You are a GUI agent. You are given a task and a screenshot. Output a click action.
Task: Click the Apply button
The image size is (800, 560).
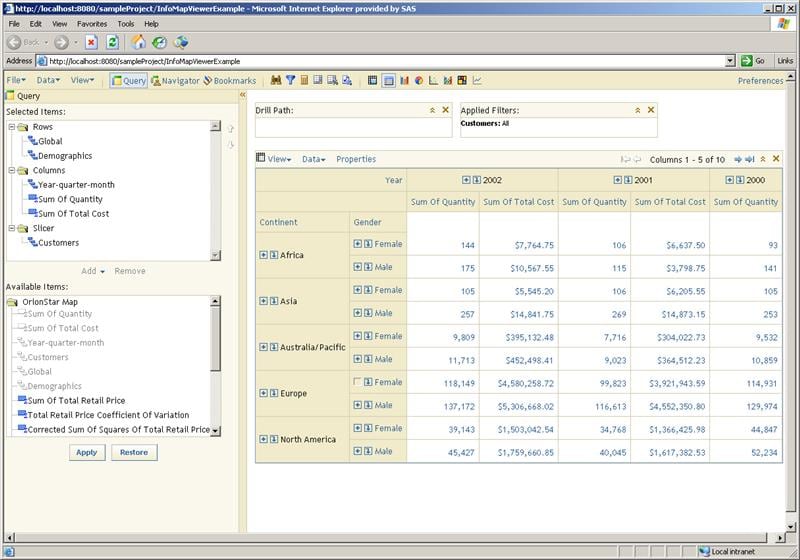(x=87, y=452)
